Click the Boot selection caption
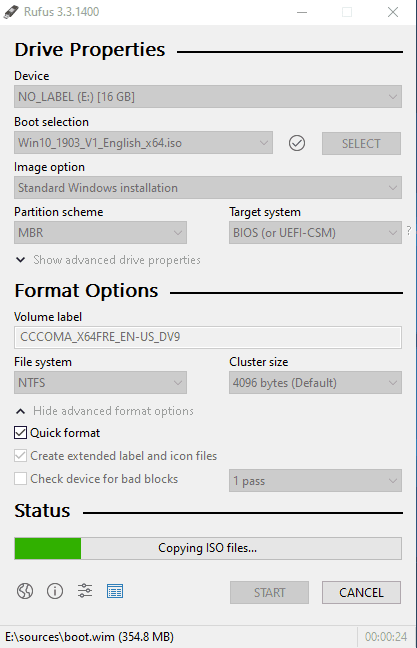The image size is (417, 648). pos(51,122)
